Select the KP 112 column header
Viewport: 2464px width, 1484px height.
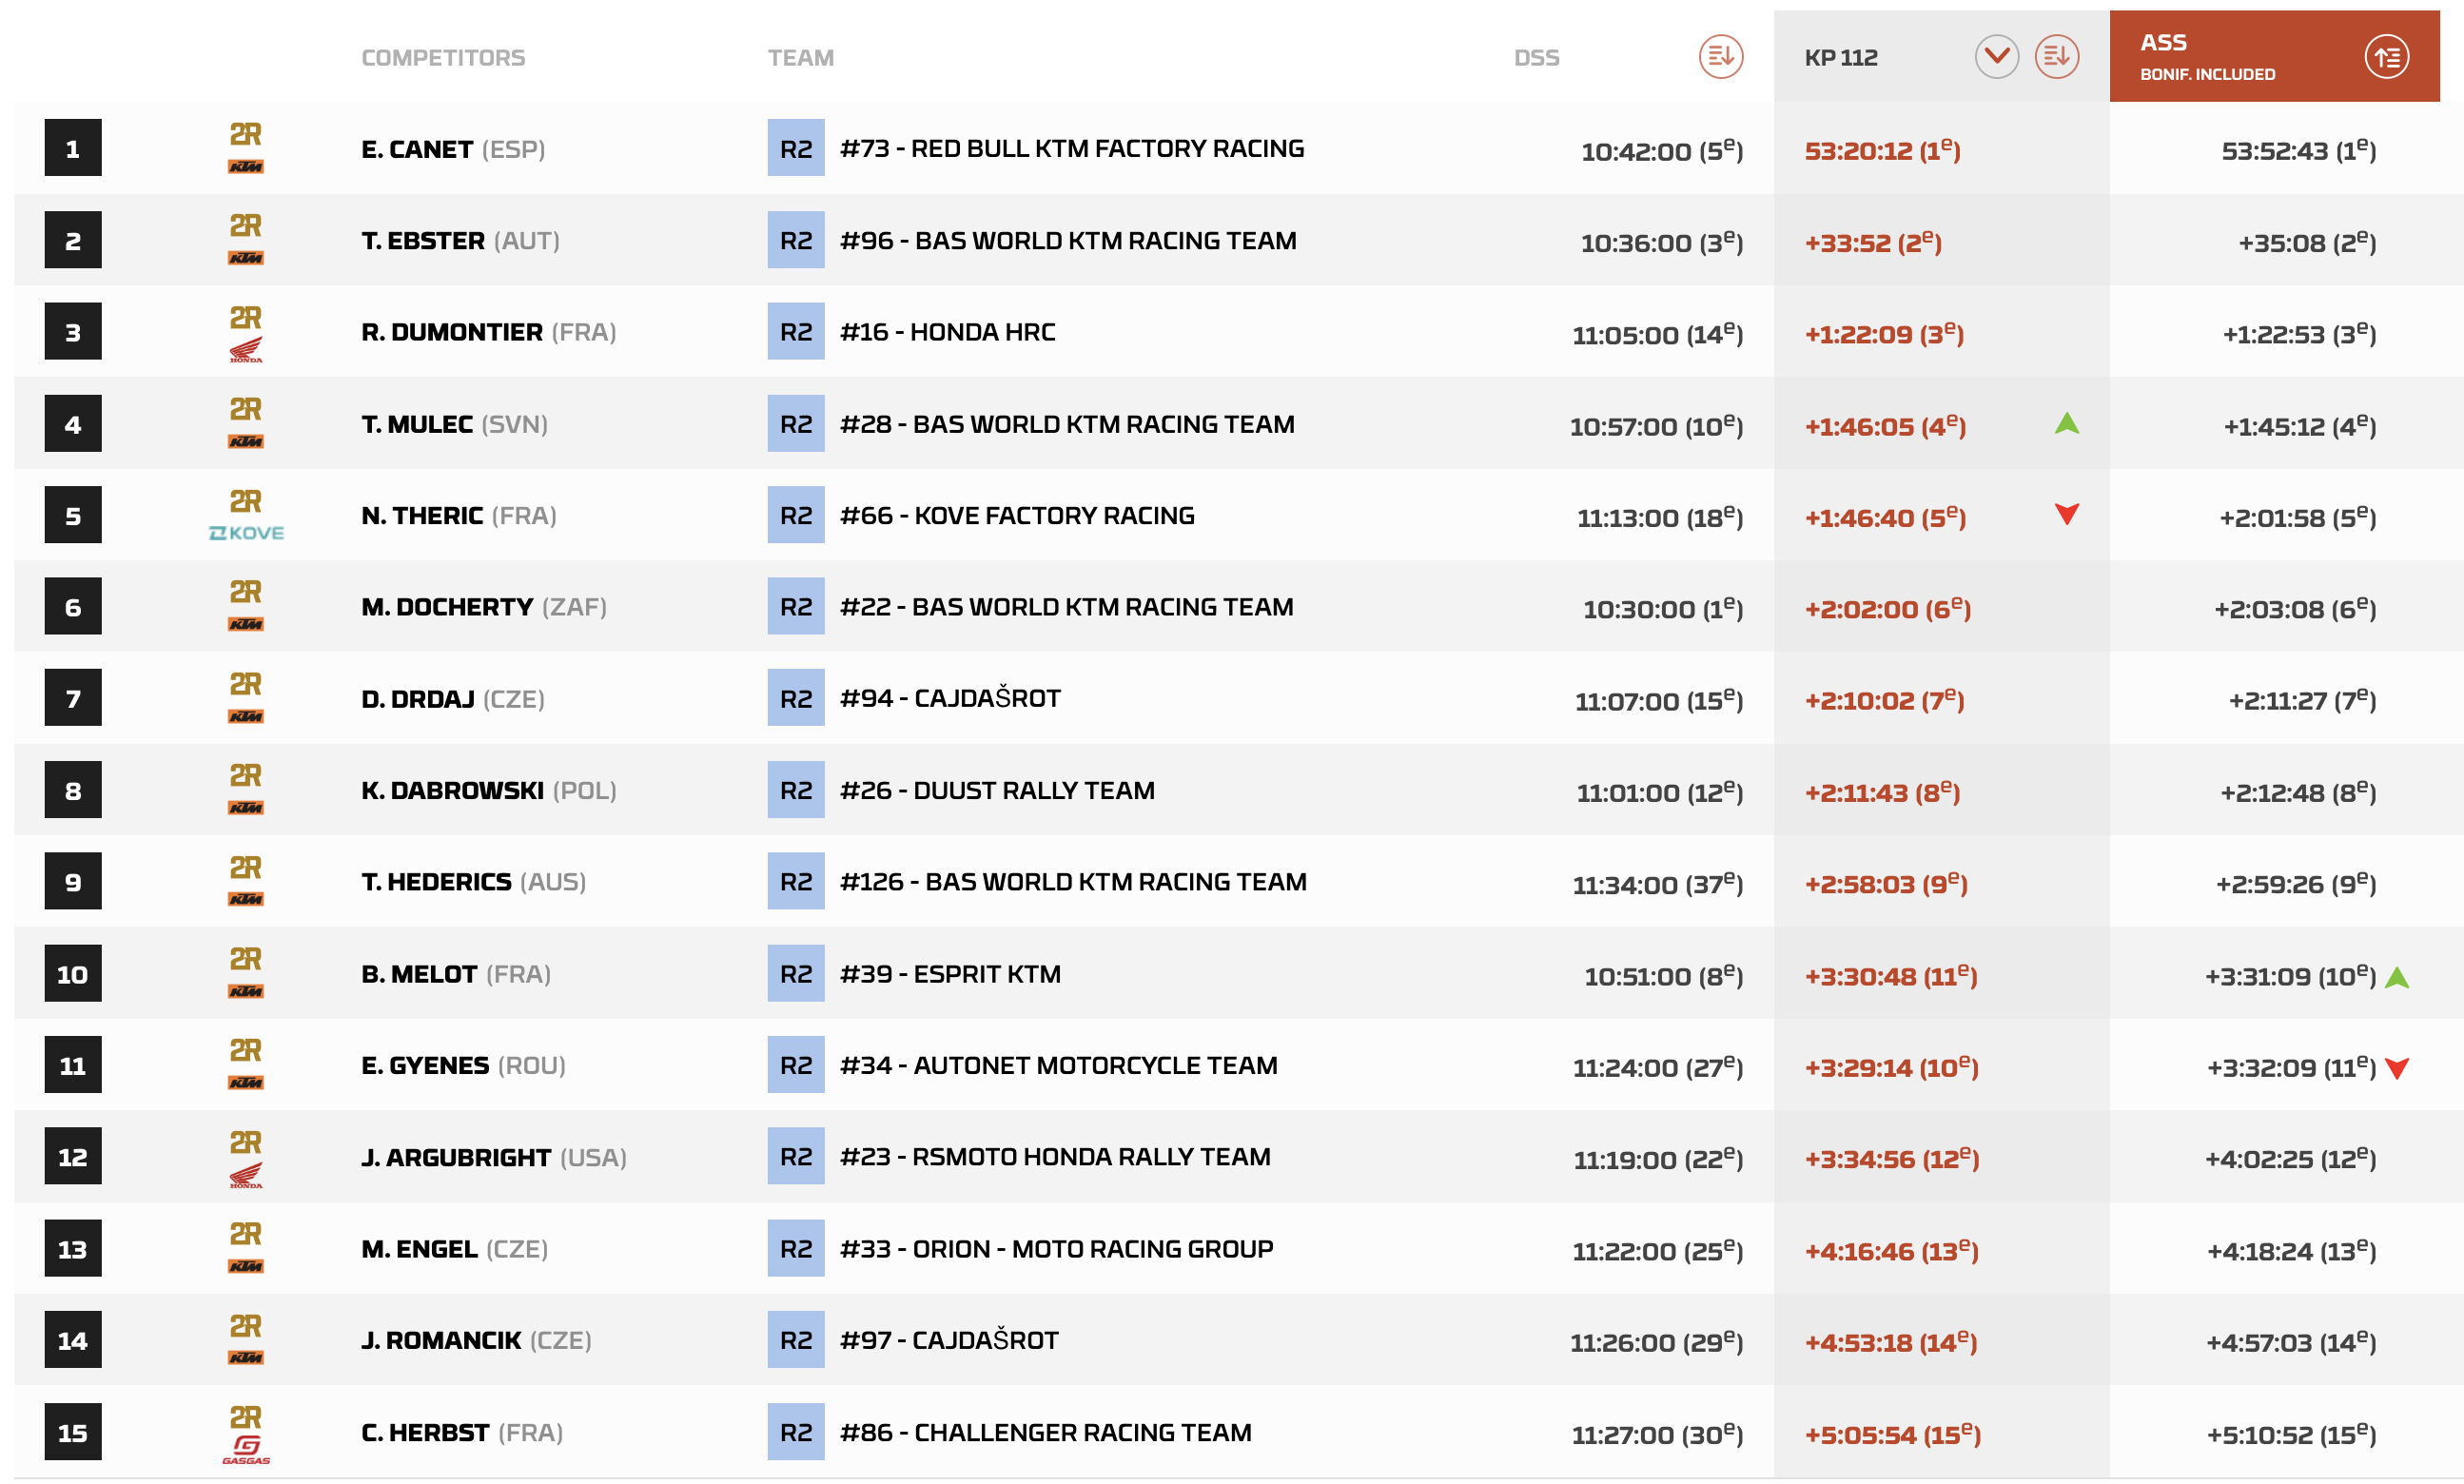(x=1841, y=58)
